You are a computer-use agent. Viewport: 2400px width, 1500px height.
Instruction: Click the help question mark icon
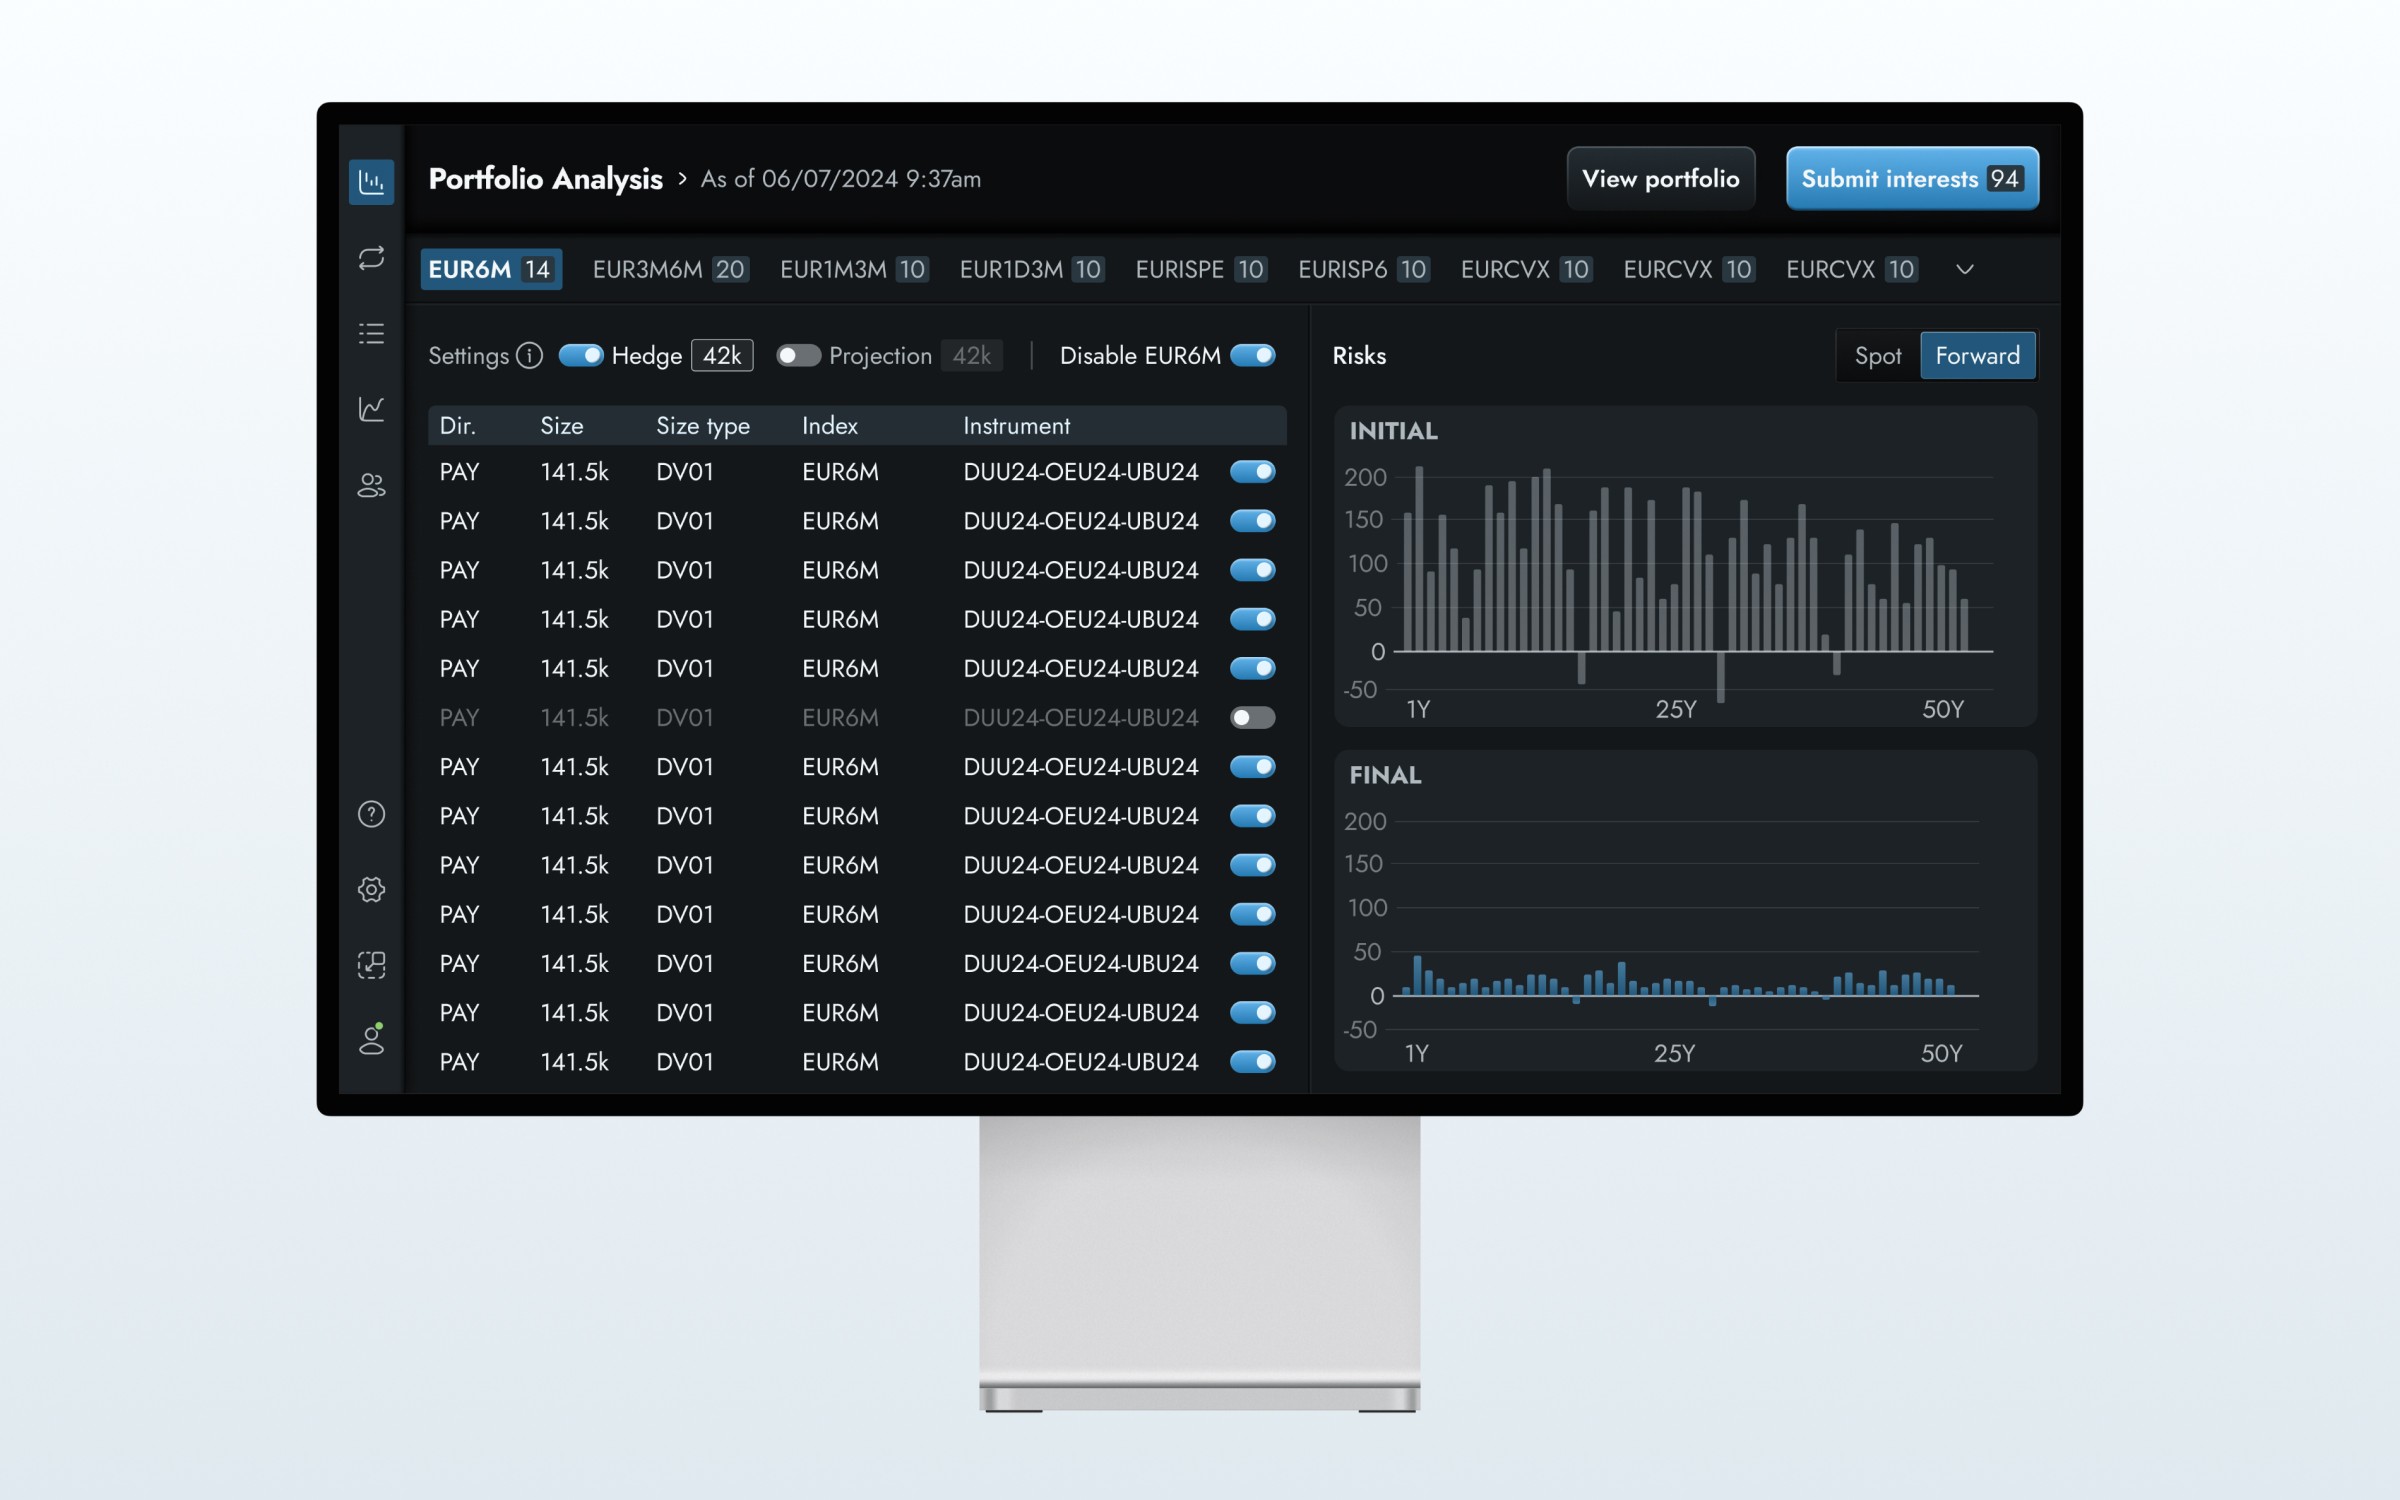371,814
